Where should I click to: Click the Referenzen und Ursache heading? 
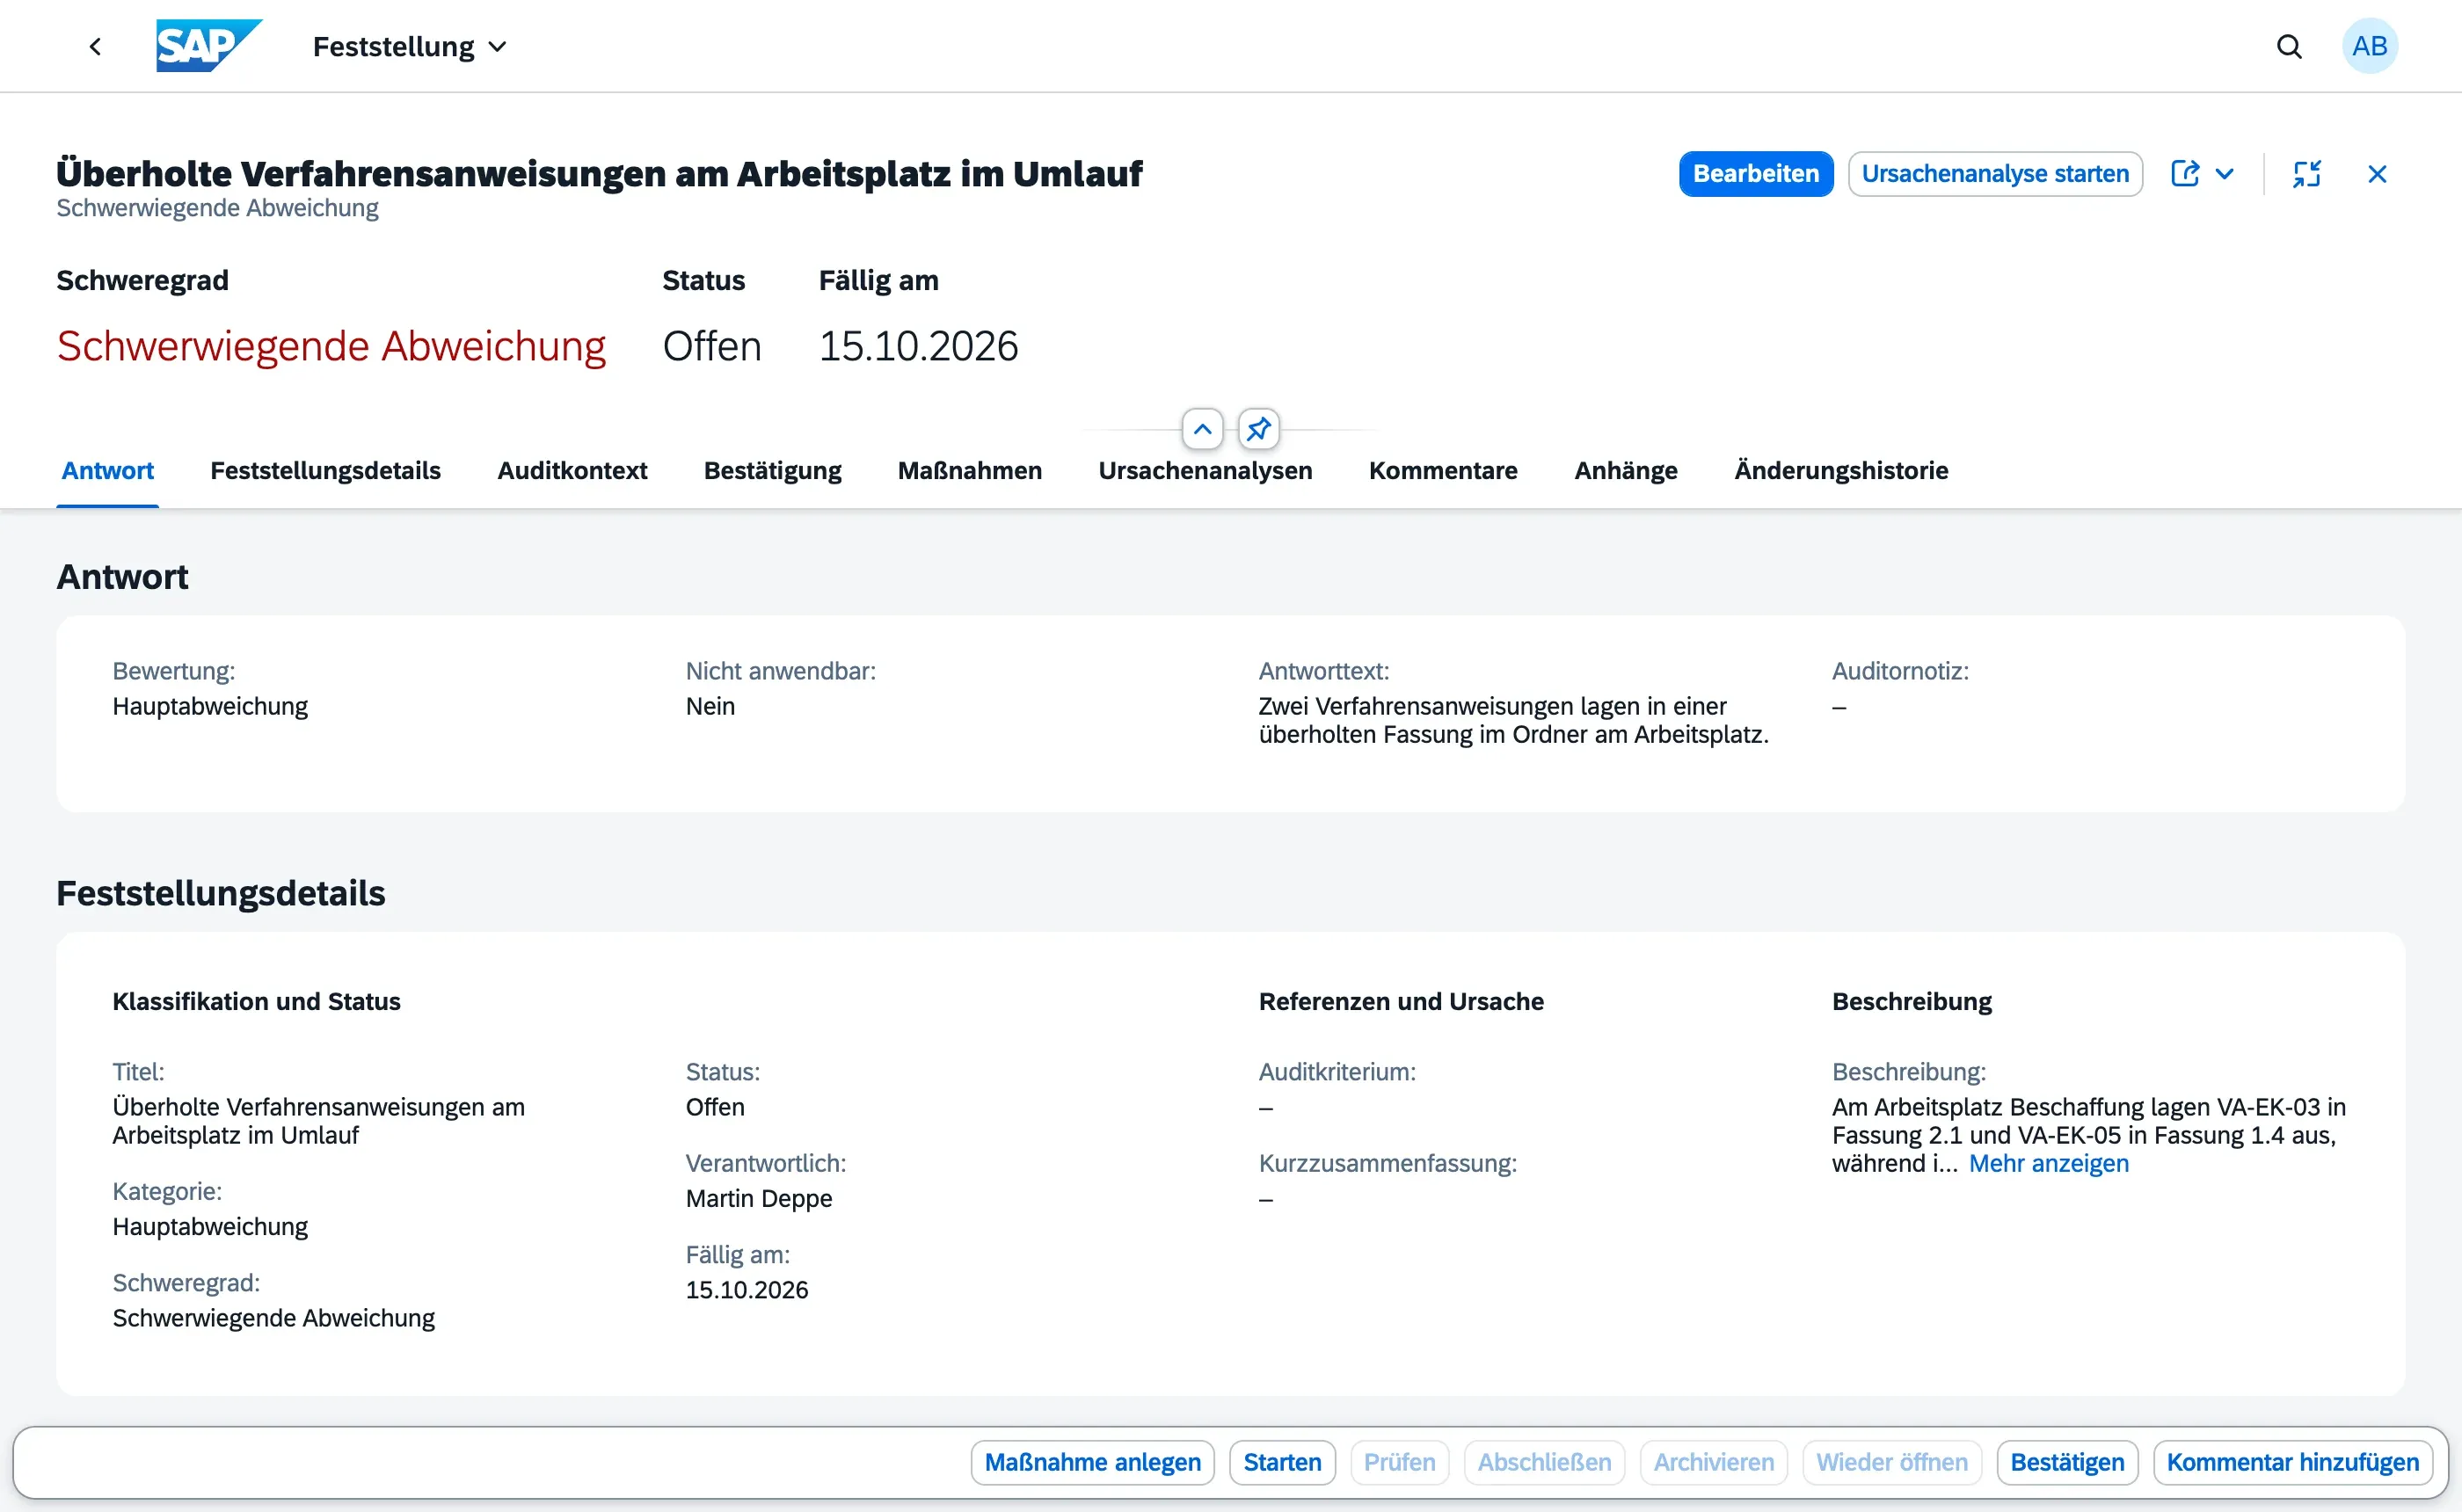(1400, 1001)
